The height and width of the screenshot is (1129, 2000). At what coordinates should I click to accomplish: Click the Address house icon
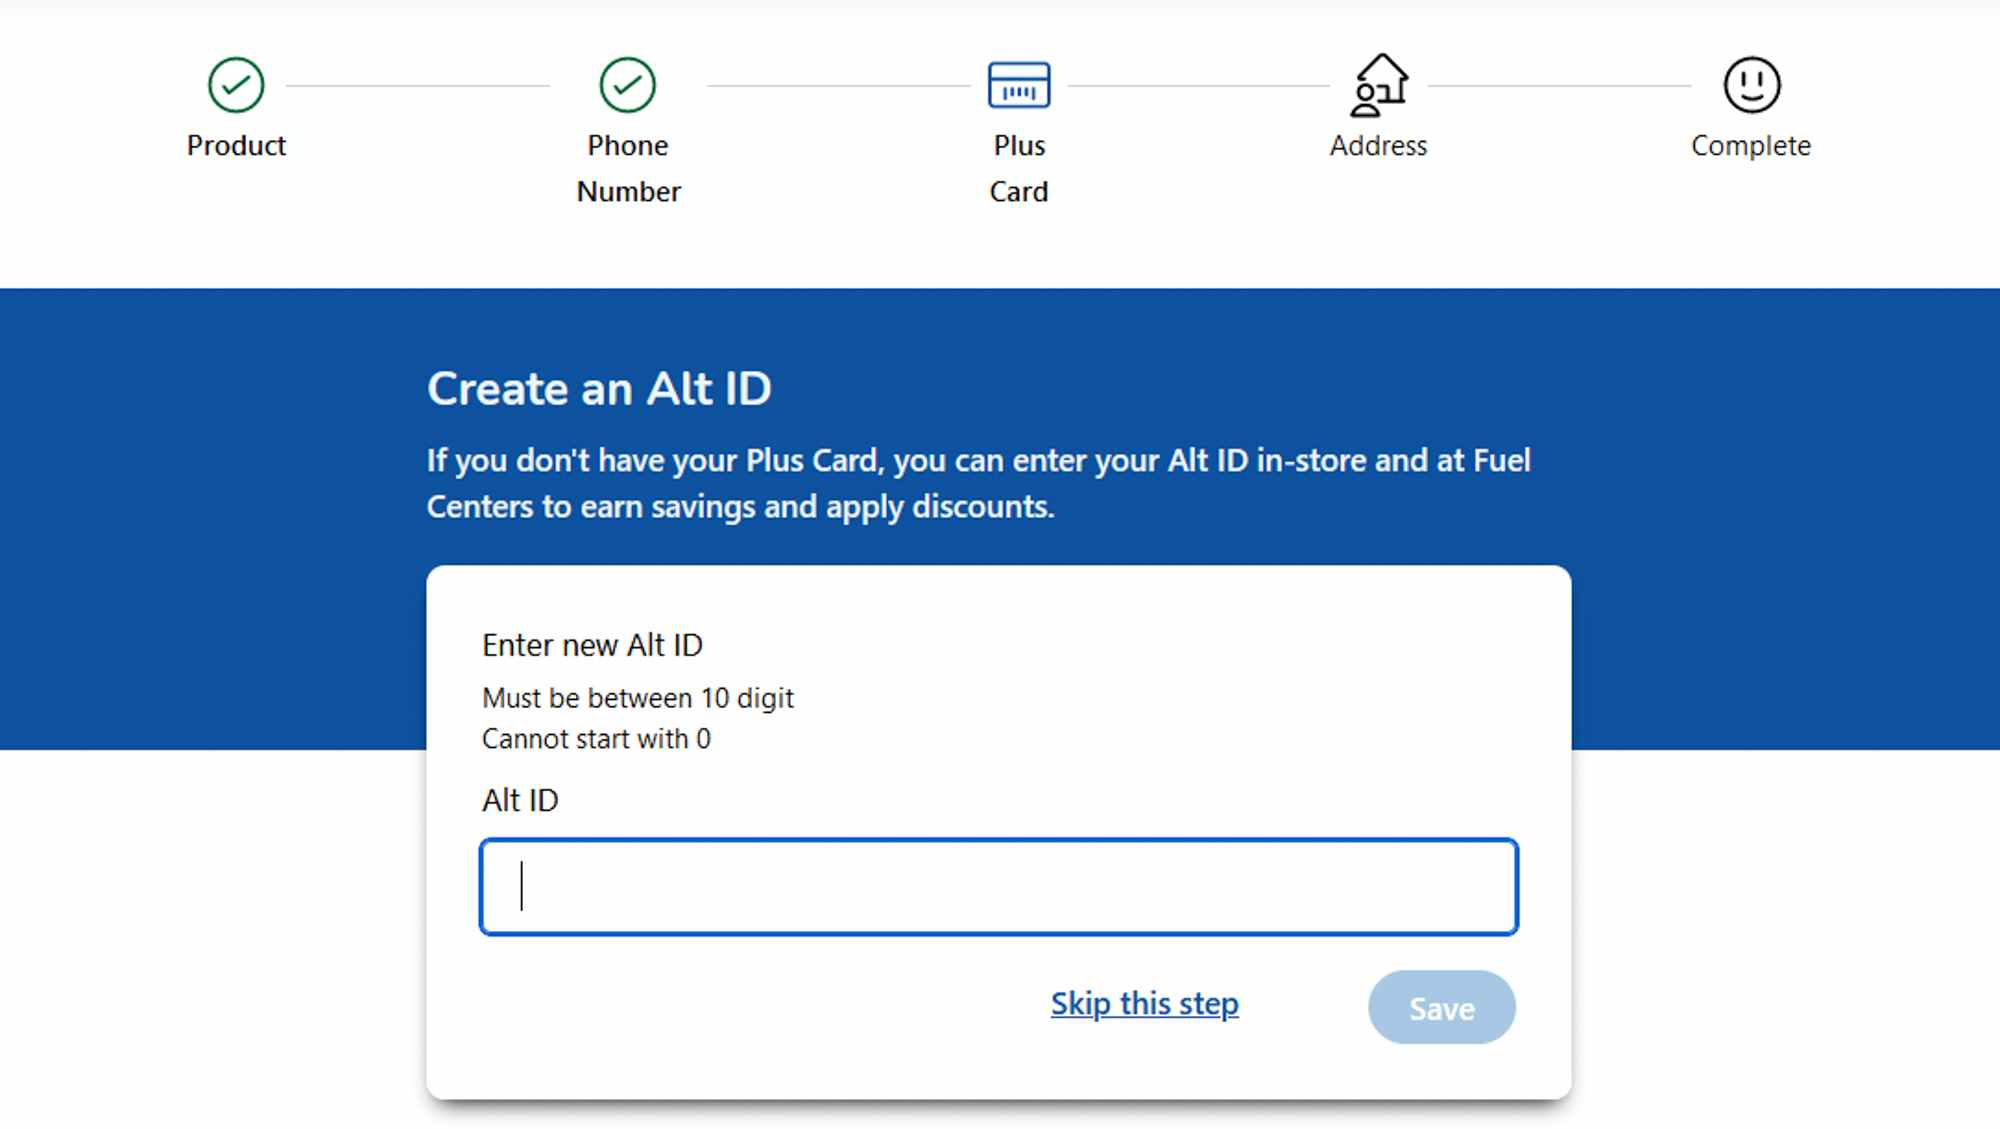click(x=1379, y=85)
